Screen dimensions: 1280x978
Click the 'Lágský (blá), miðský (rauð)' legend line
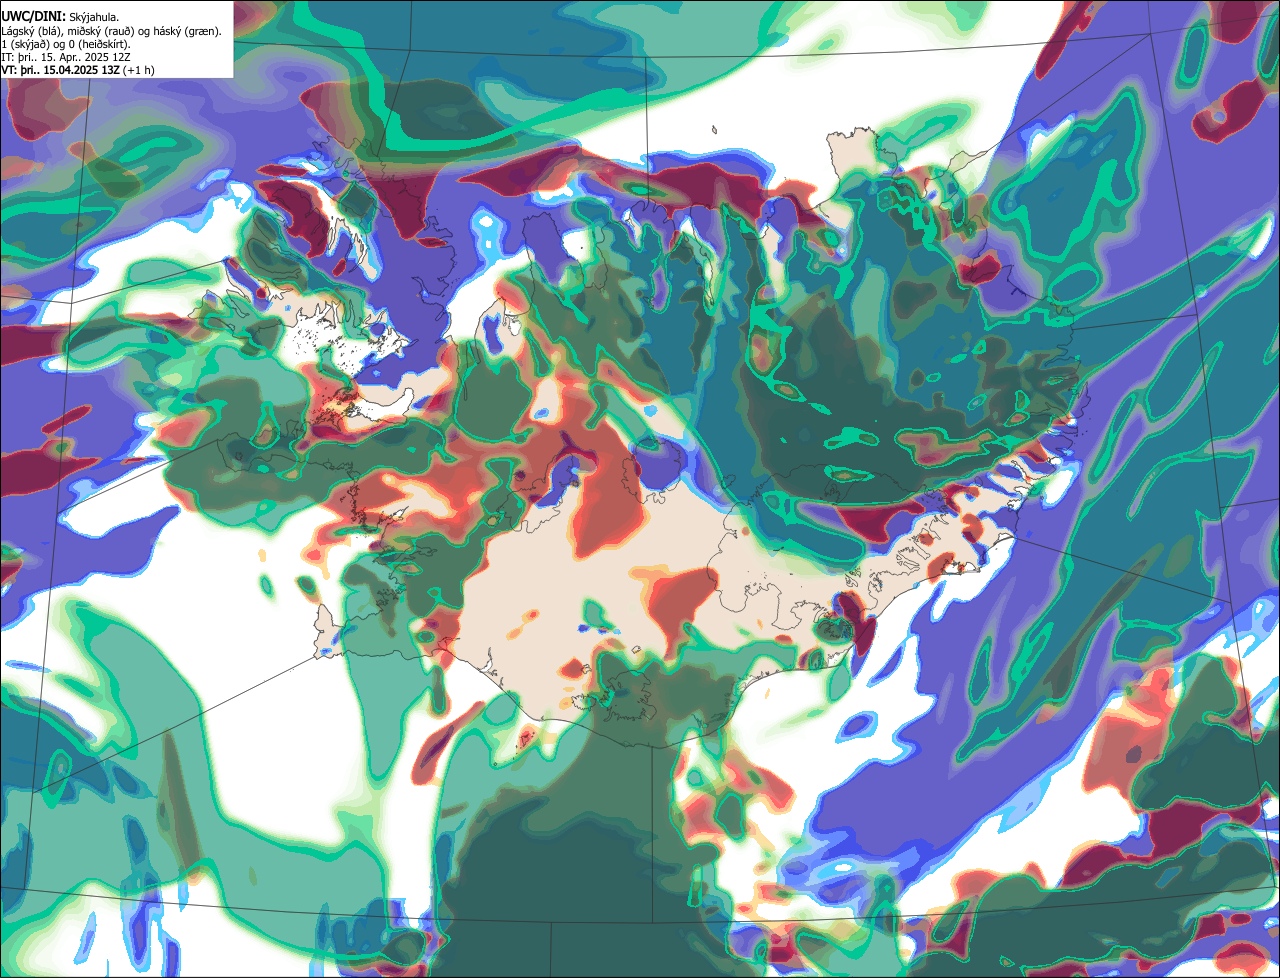click(112, 31)
